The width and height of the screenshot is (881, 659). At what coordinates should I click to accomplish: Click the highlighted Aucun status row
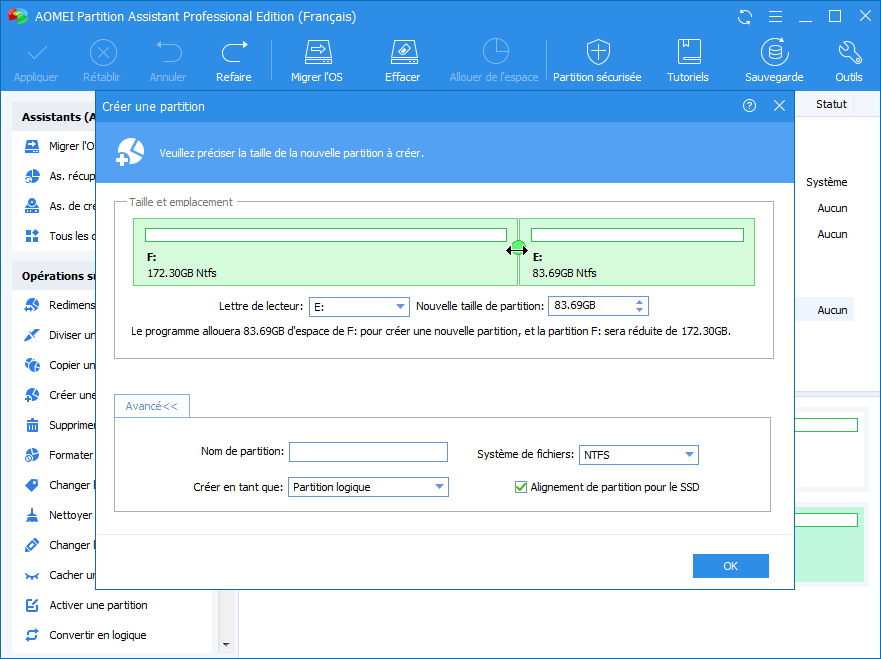pos(825,310)
